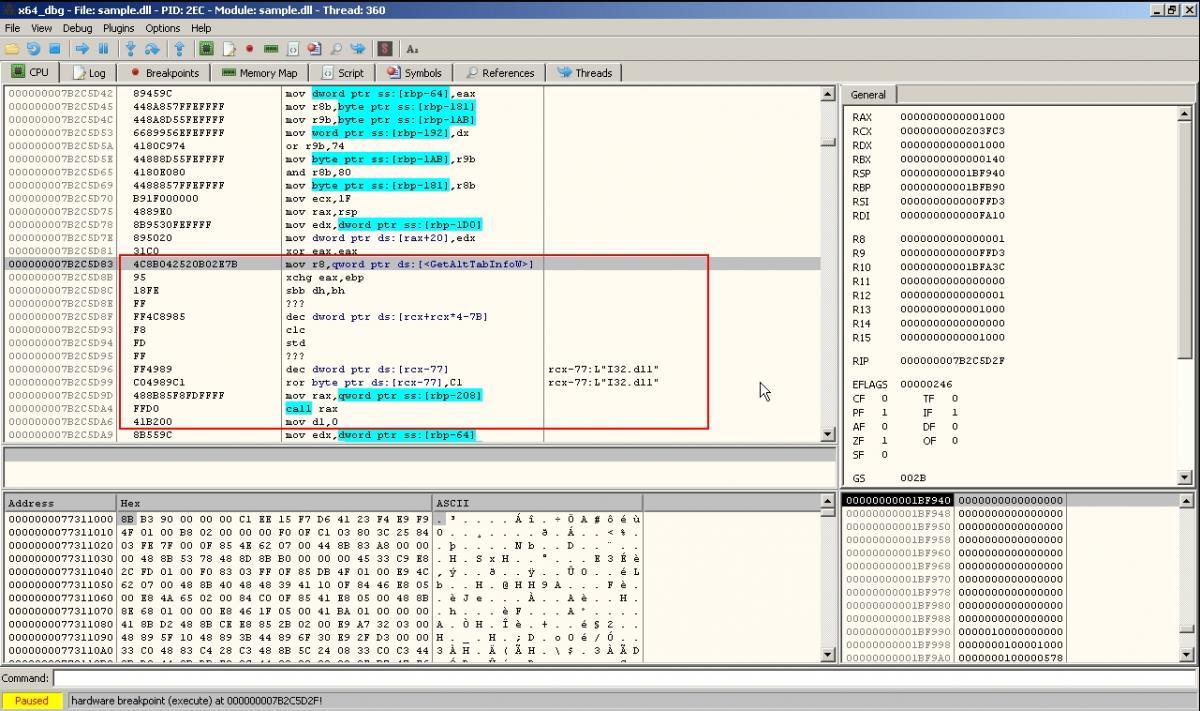Switch to the Breakpoints tab
This screenshot has height=711, width=1200.
[x=163, y=72]
